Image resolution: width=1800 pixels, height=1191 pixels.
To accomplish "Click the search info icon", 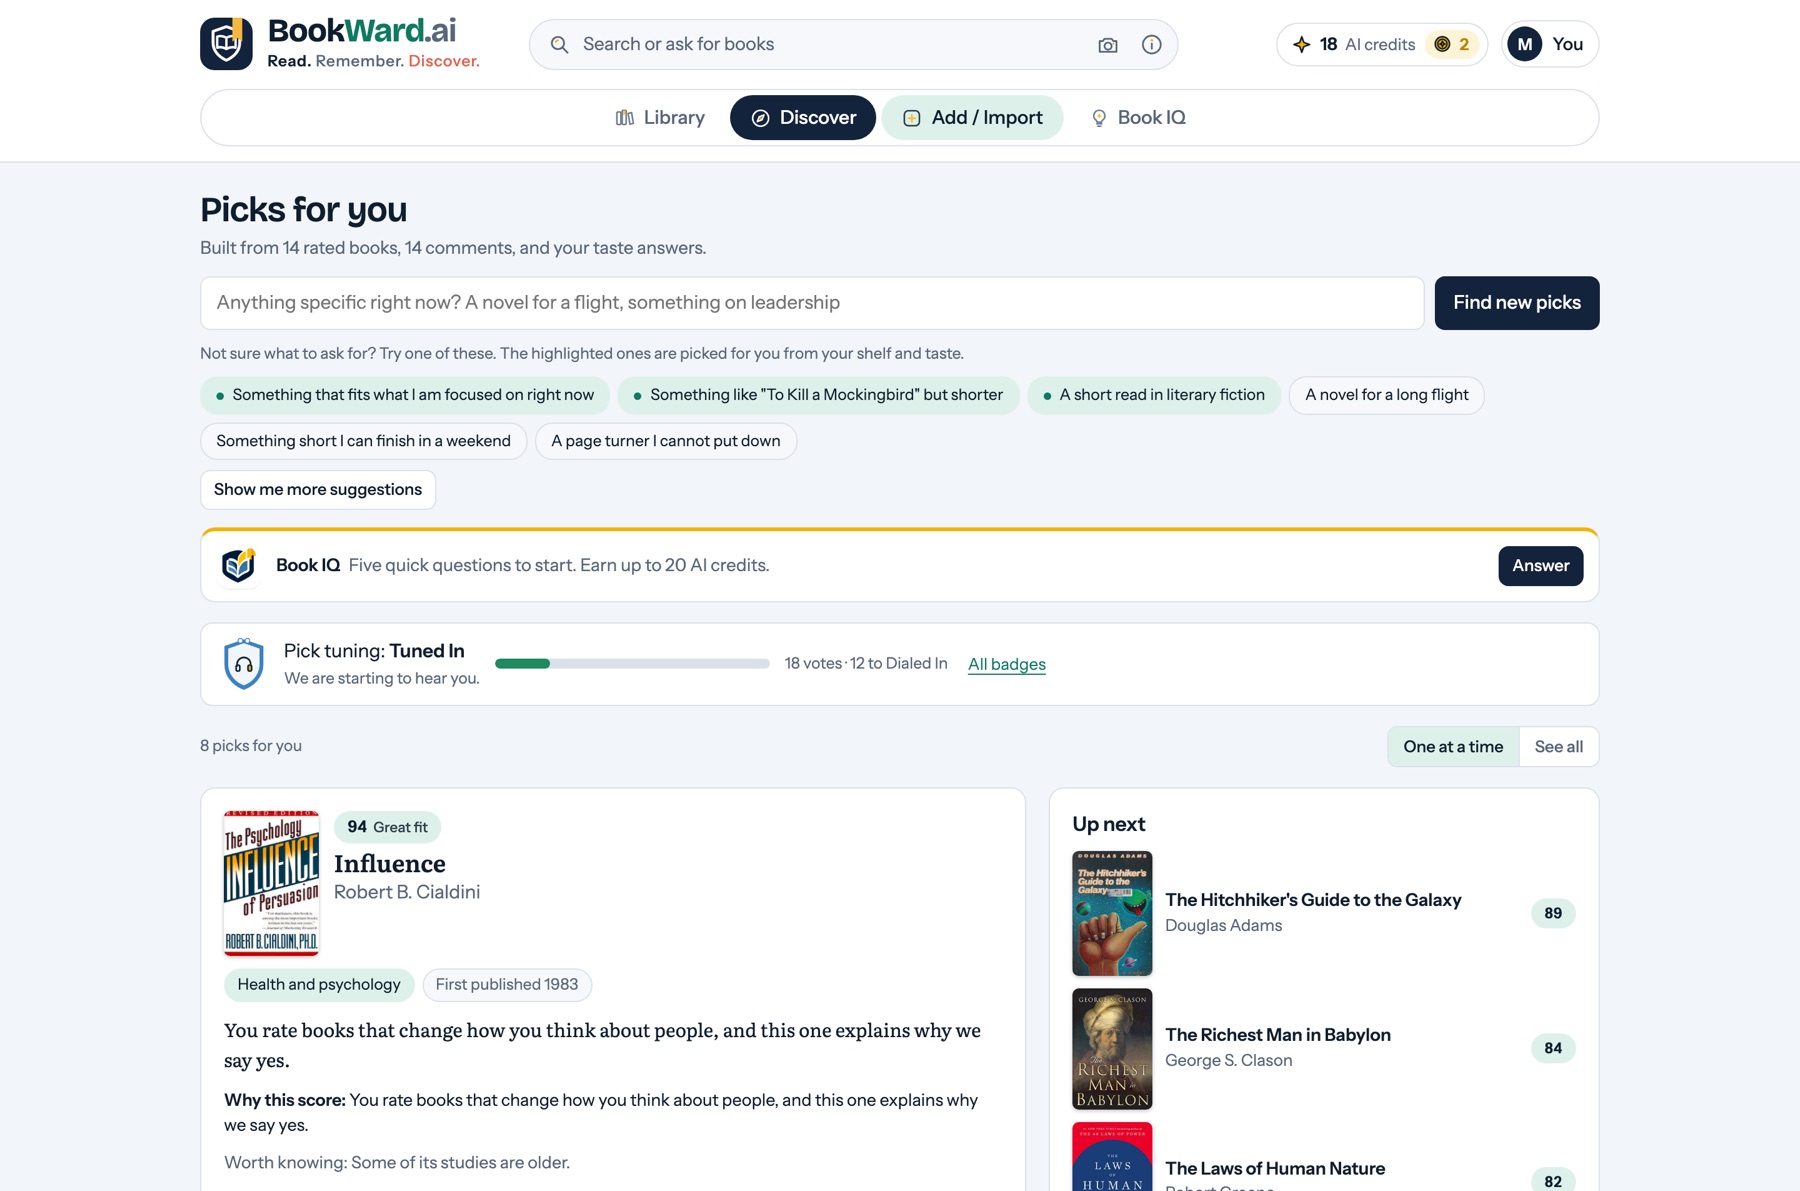I will coord(1152,45).
